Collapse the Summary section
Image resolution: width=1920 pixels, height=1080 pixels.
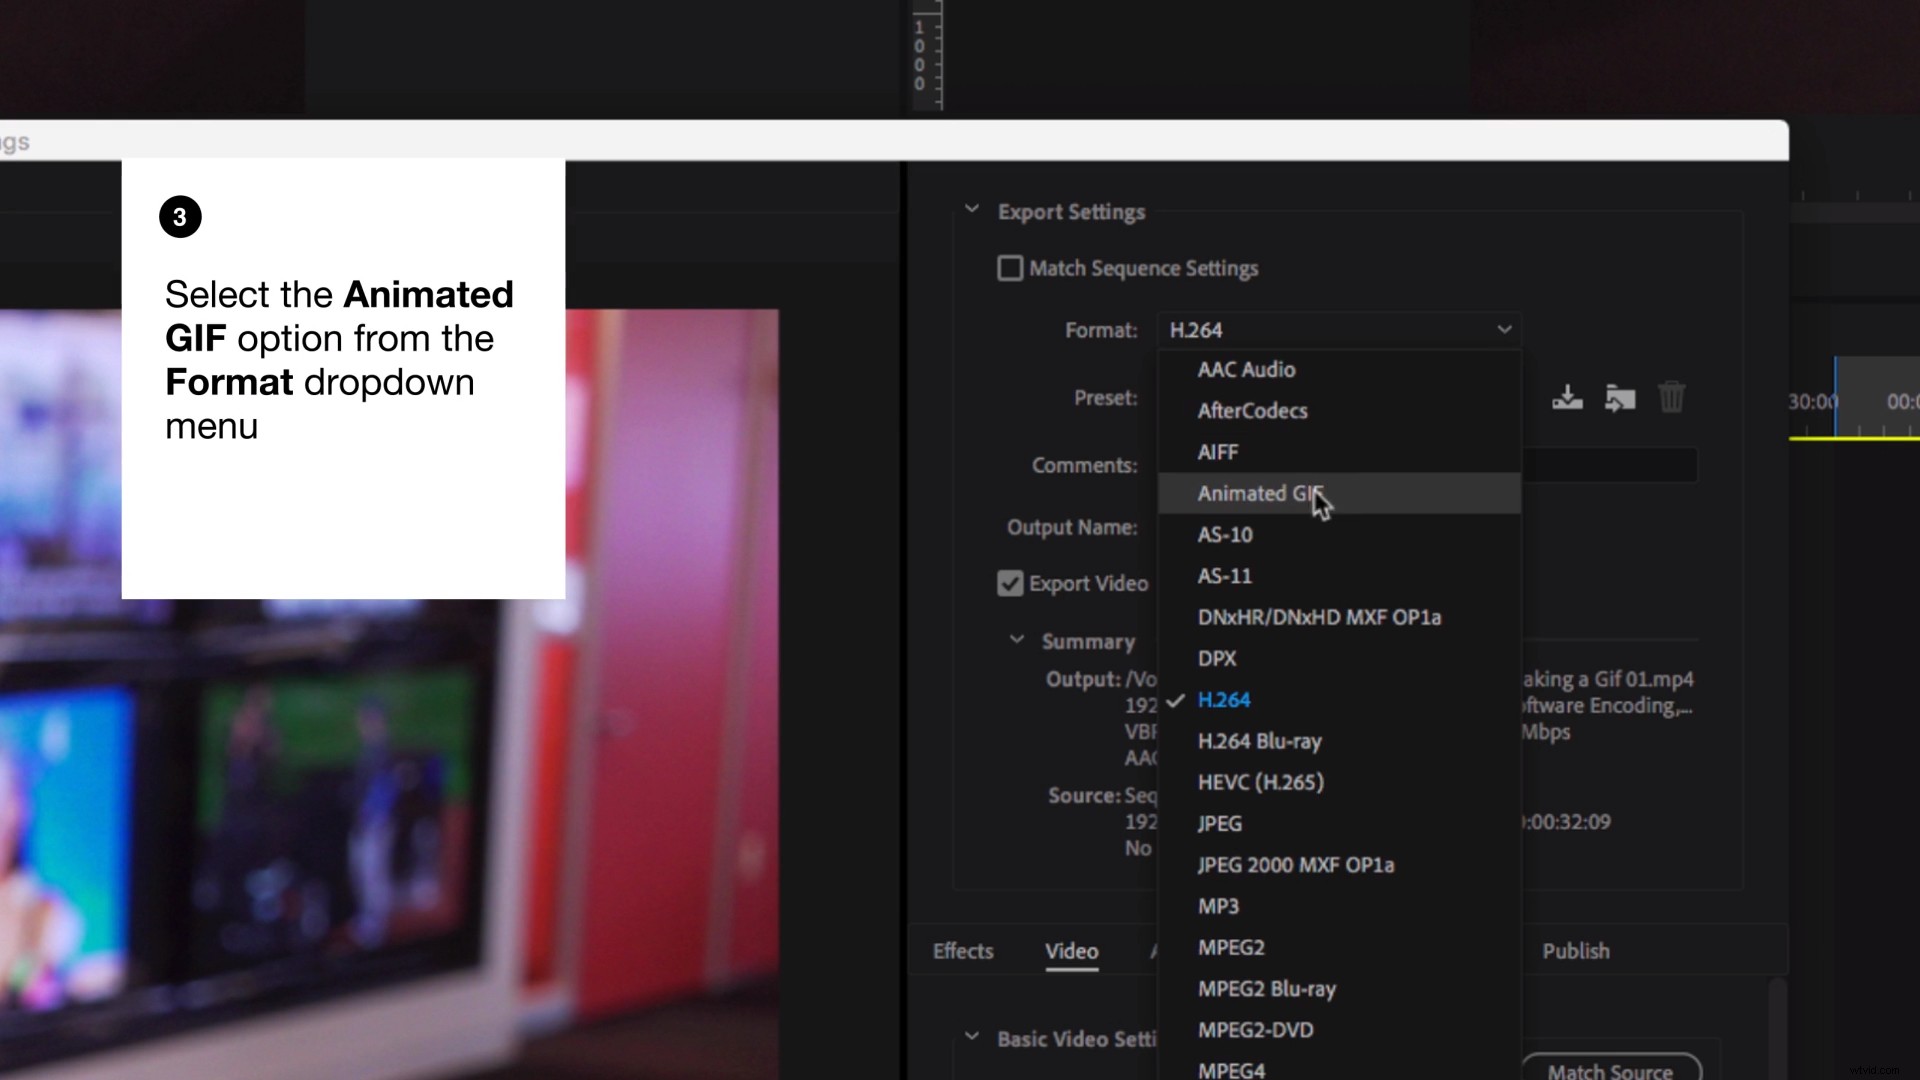[1018, 640]
